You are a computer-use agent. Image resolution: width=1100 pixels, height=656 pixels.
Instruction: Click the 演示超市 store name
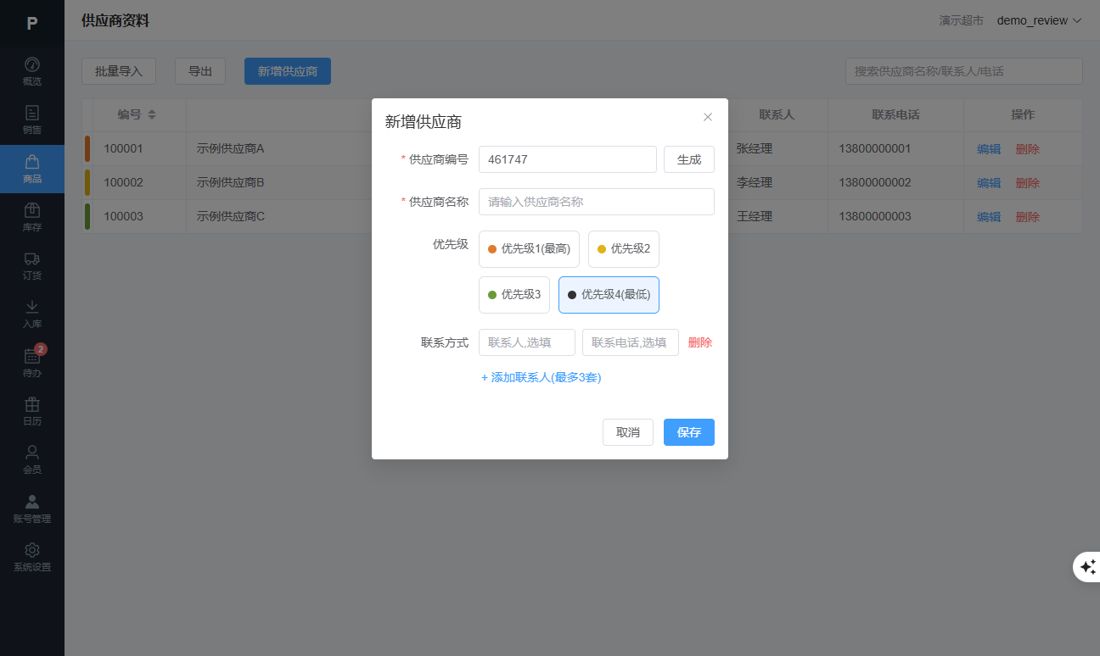point(961,20)
